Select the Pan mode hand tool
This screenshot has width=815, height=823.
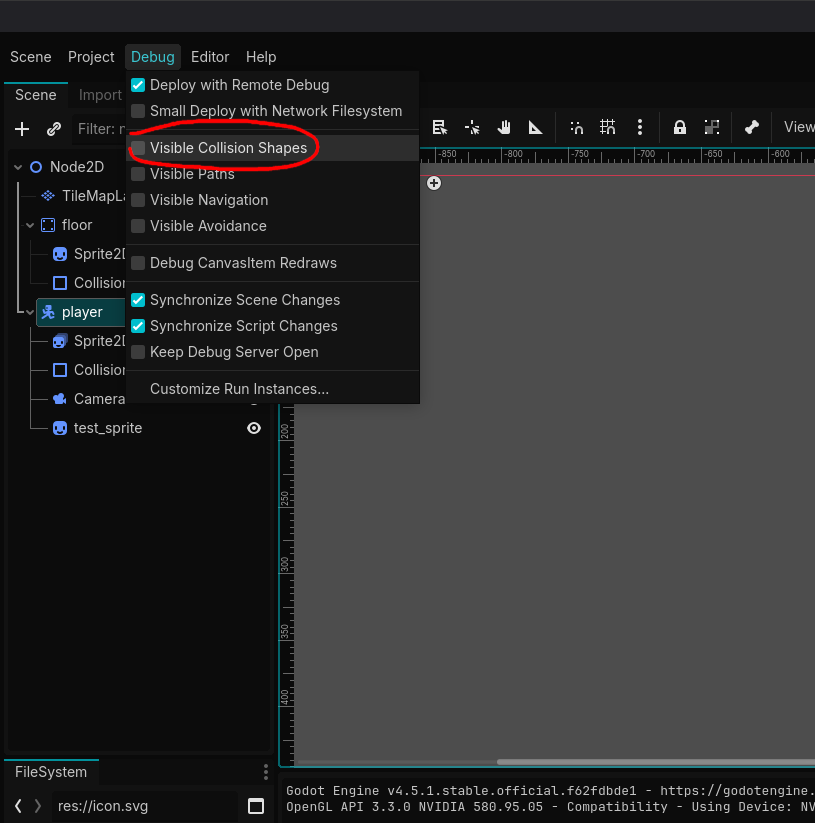pos(504,127)
